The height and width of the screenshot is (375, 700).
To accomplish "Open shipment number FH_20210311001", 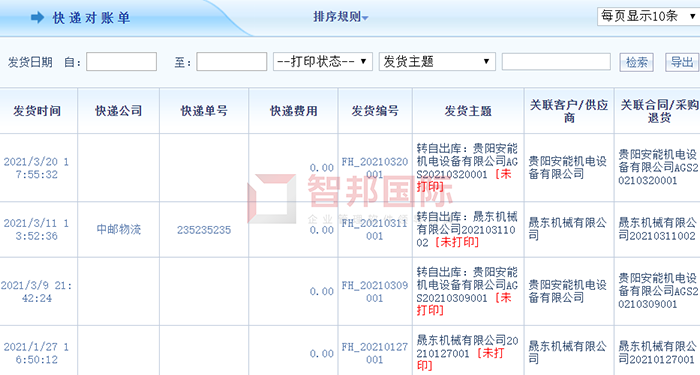I will 375,229.
